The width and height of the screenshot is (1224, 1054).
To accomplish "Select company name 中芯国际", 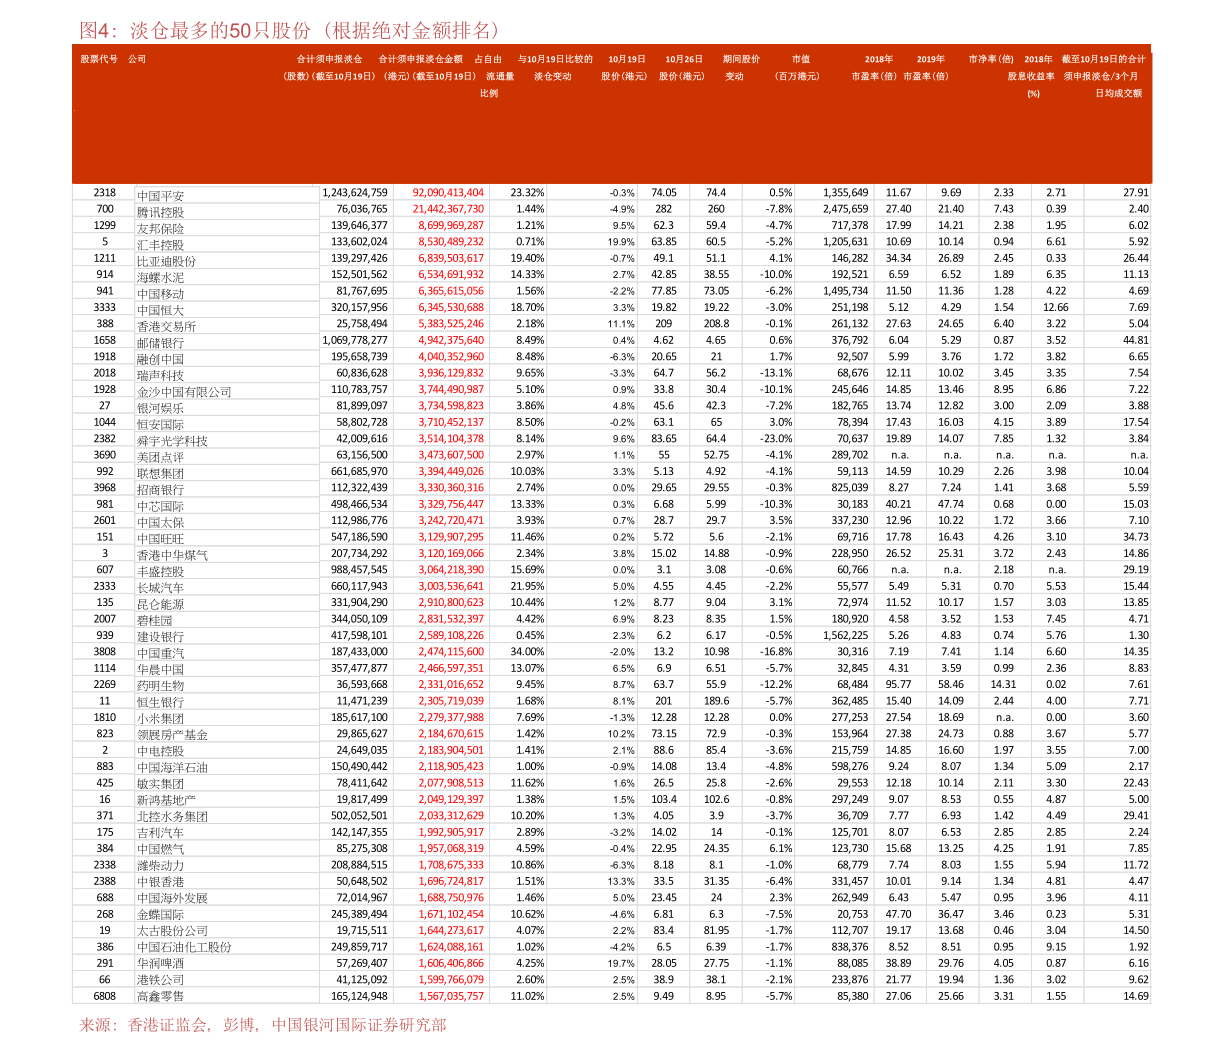I will (x=161, y=506).
